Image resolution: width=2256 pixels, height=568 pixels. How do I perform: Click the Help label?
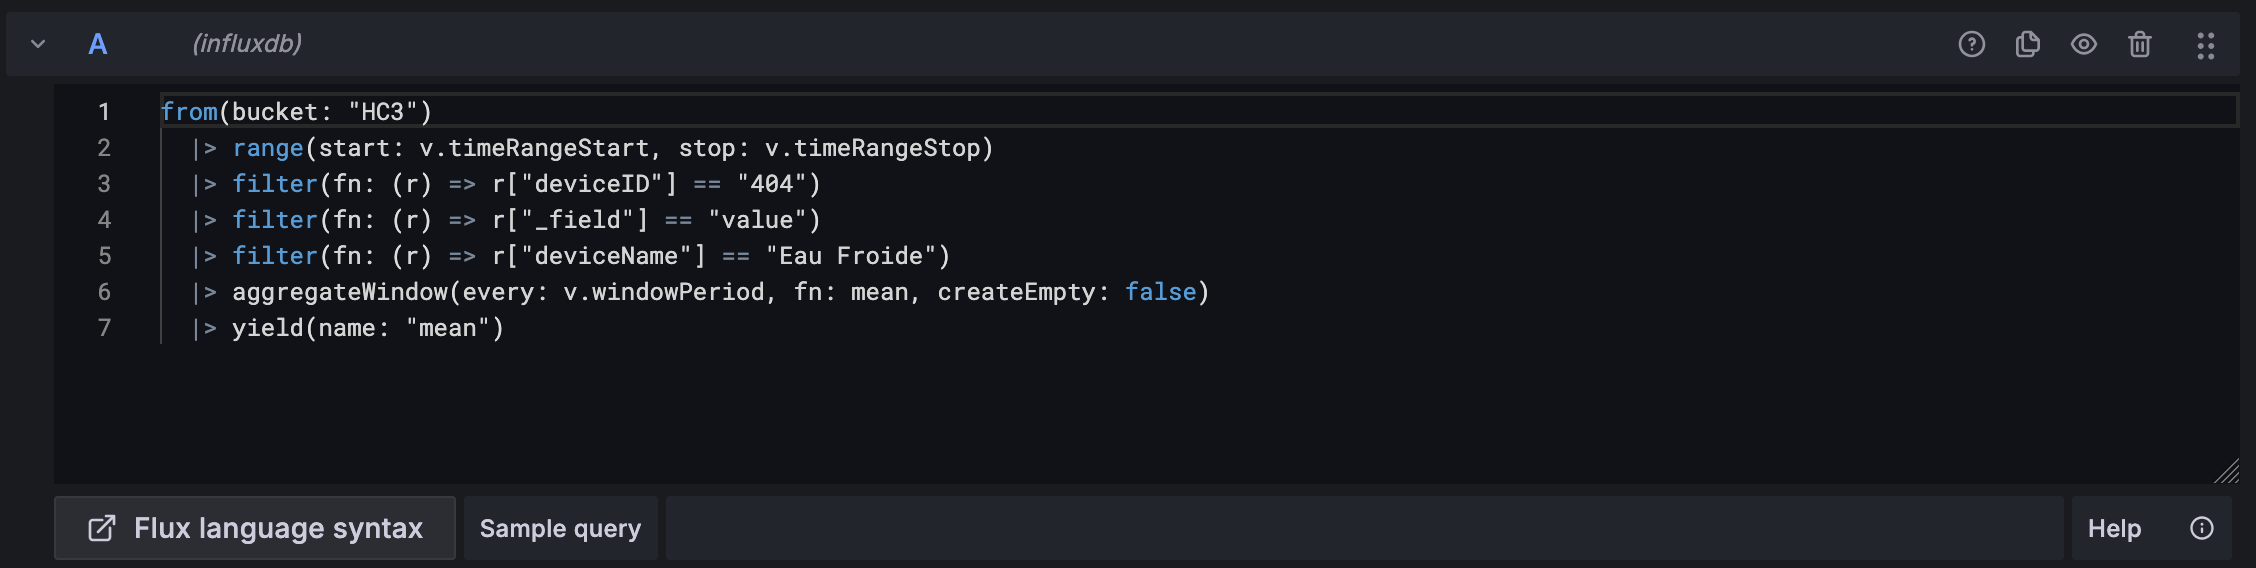tap(2114, 528)
